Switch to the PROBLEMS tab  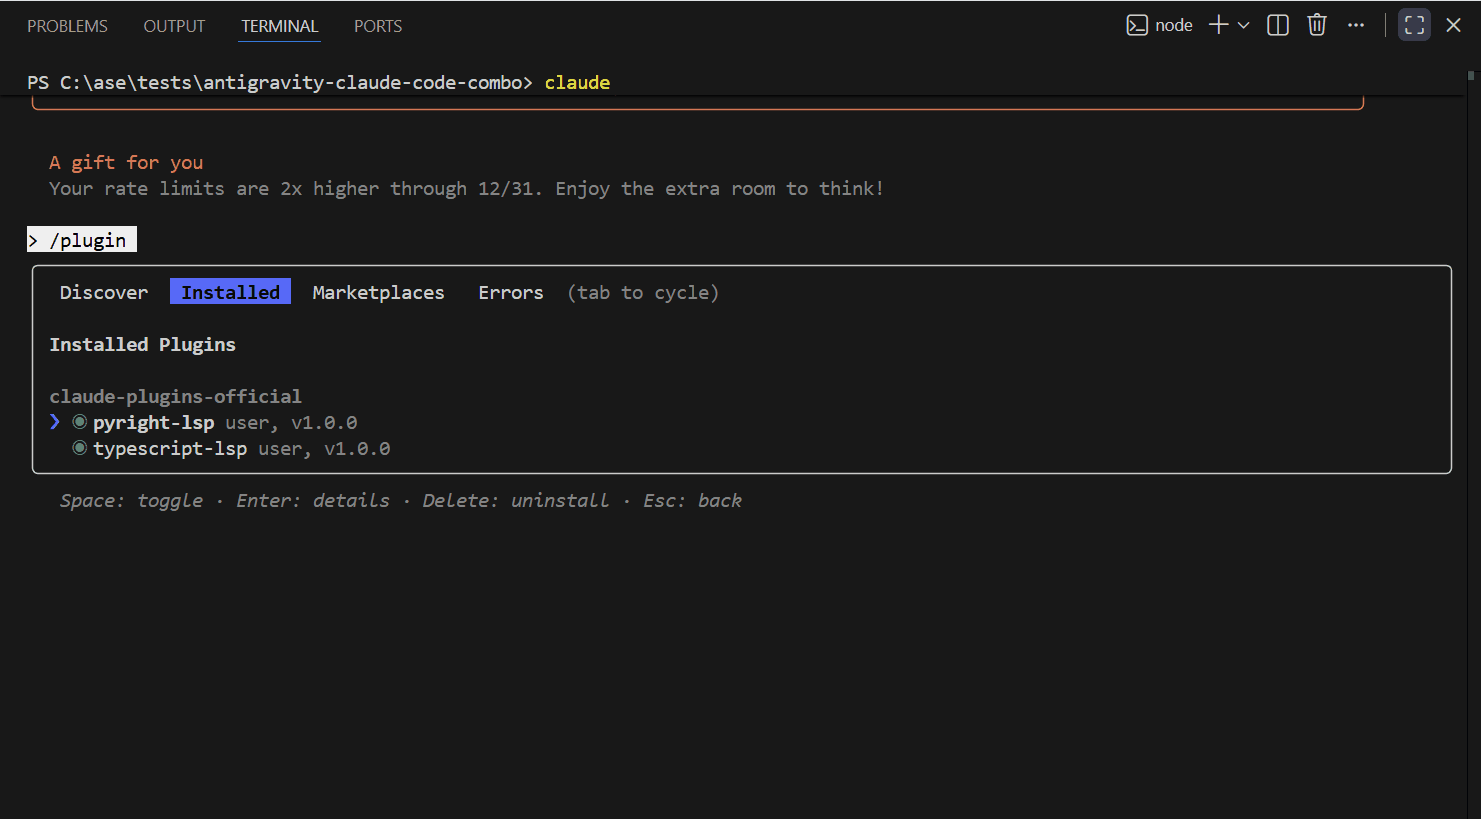click(67, 26)
